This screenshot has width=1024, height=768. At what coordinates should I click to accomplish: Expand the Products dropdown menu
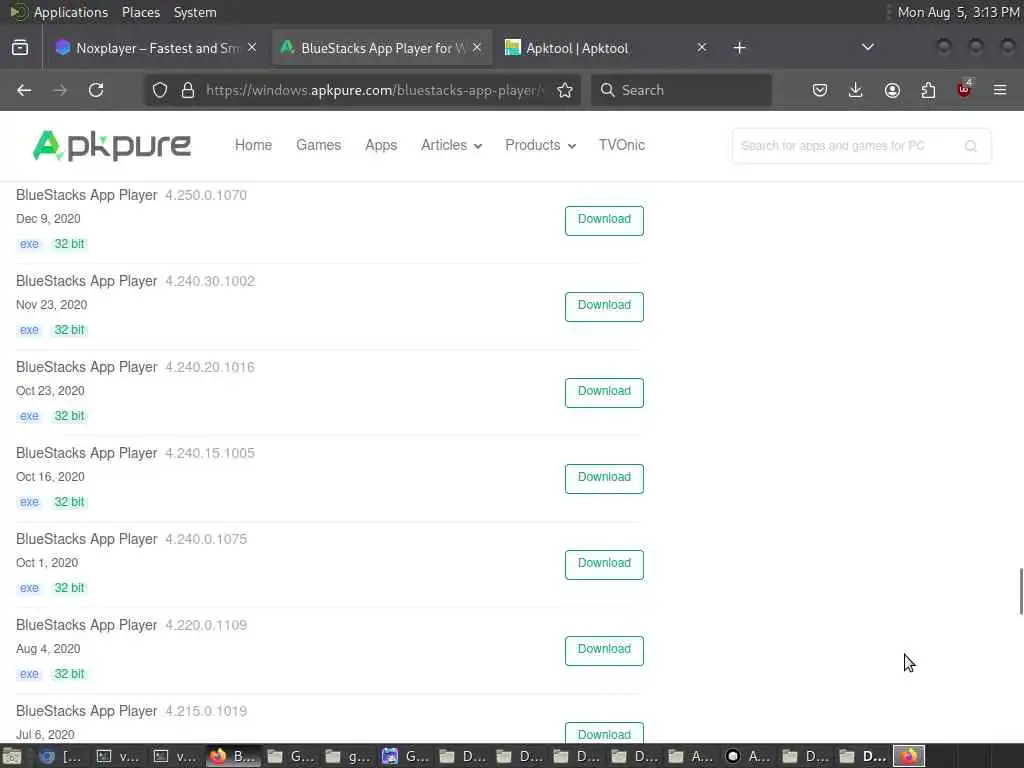click(x=541, y=145)
